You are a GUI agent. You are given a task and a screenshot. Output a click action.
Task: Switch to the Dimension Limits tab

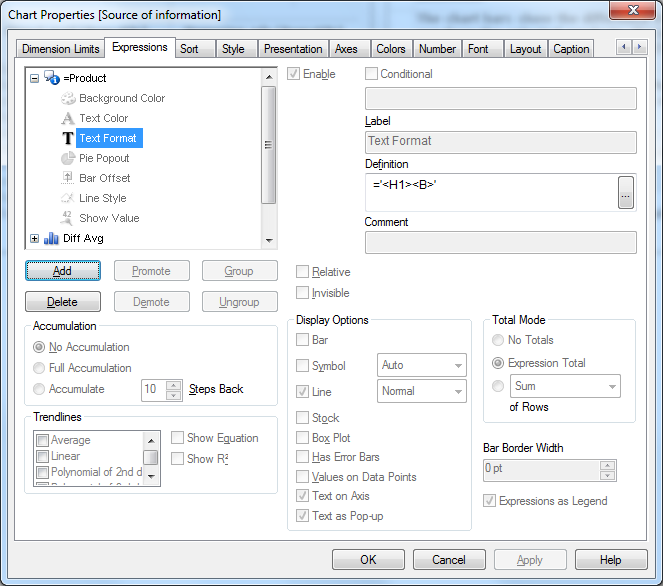pyautogui.click(x=60, y=49)
